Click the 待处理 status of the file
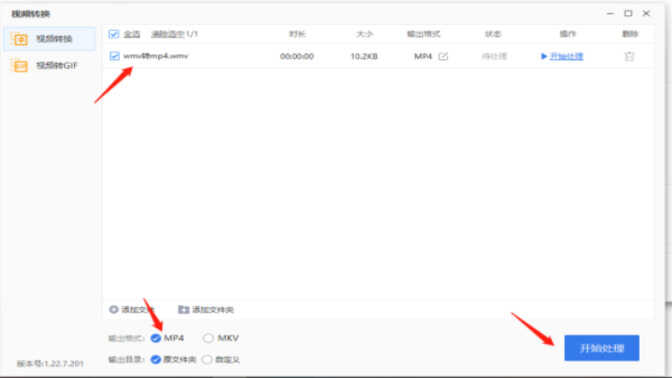 pos(494,56)
